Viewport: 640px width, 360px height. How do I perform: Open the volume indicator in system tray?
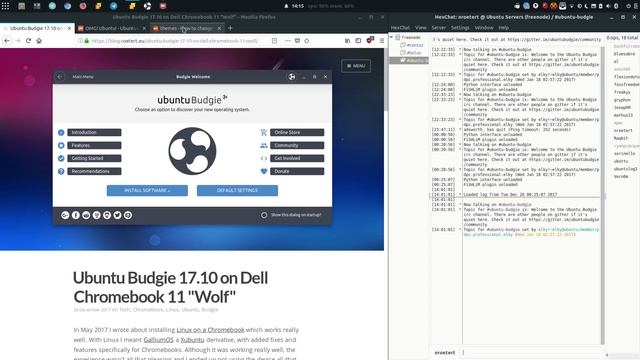pyautogui.click(x=609, y=6)
